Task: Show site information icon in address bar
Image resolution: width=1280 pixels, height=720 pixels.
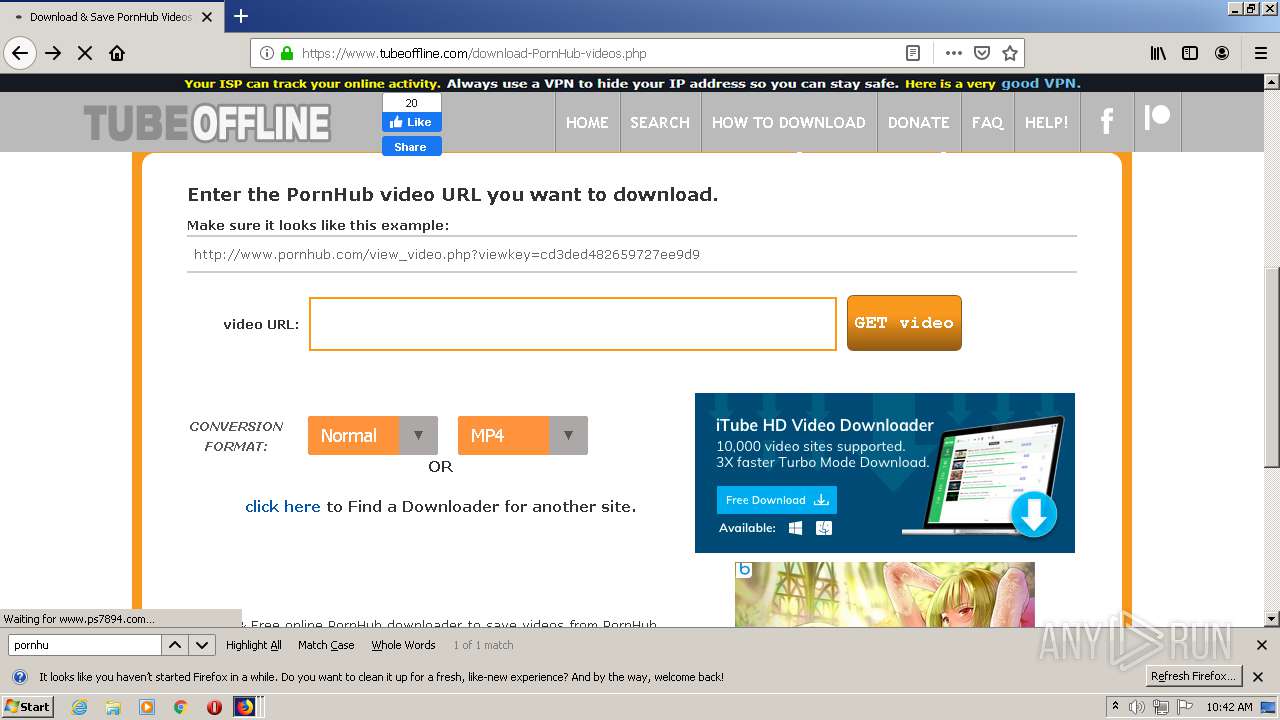Action: [x=267, y=53]
